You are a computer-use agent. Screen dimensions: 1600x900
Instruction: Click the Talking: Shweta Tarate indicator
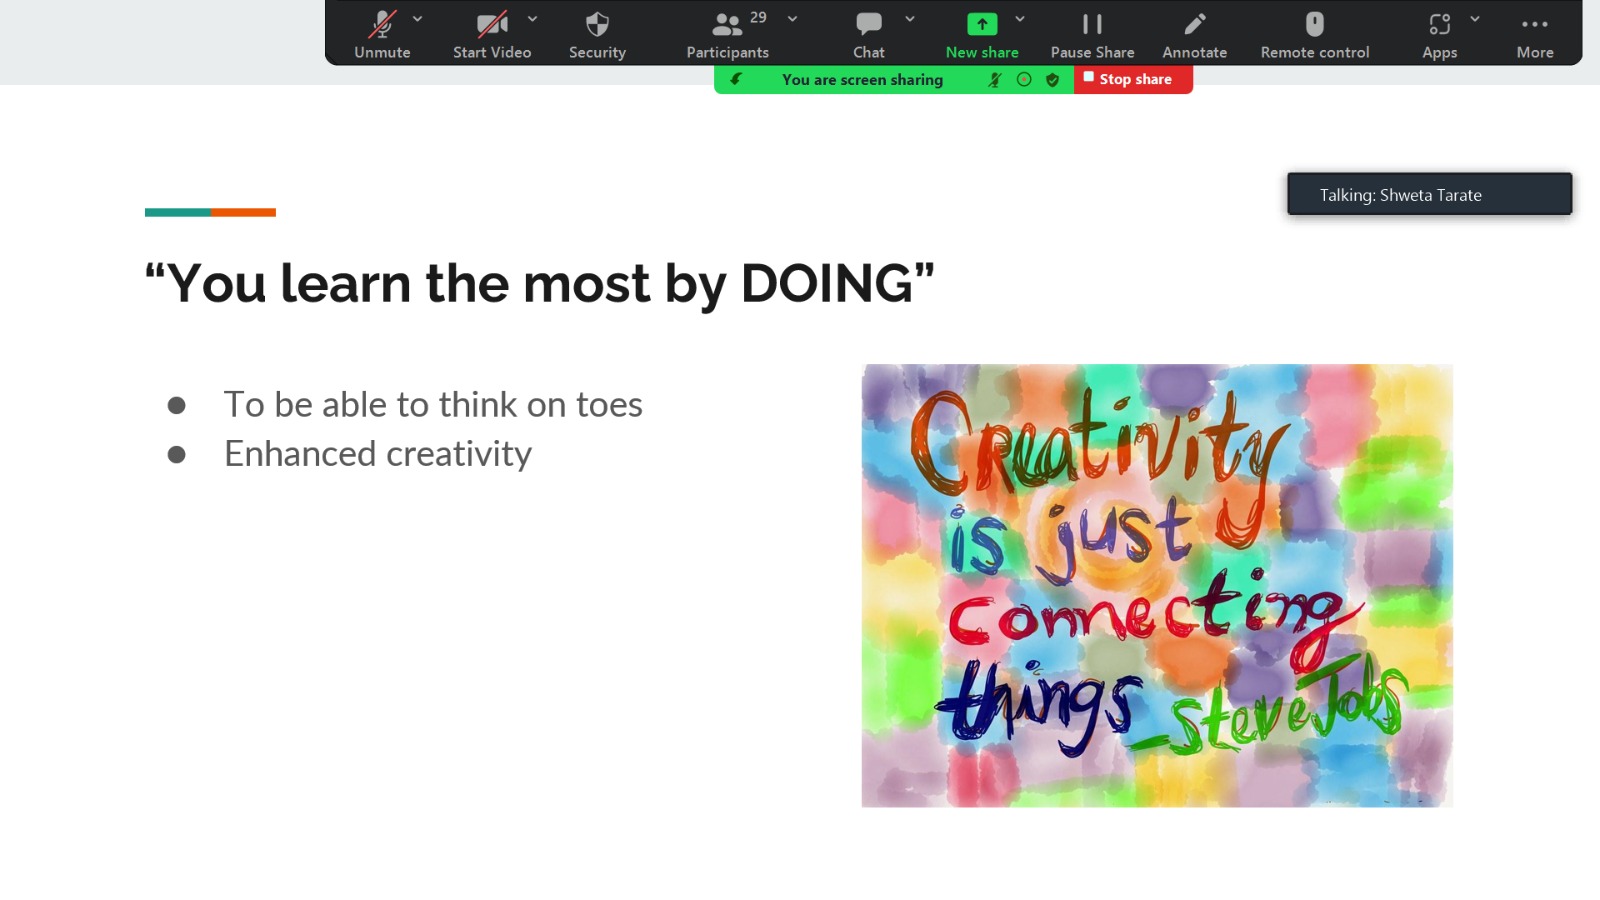pos(1429,195)
